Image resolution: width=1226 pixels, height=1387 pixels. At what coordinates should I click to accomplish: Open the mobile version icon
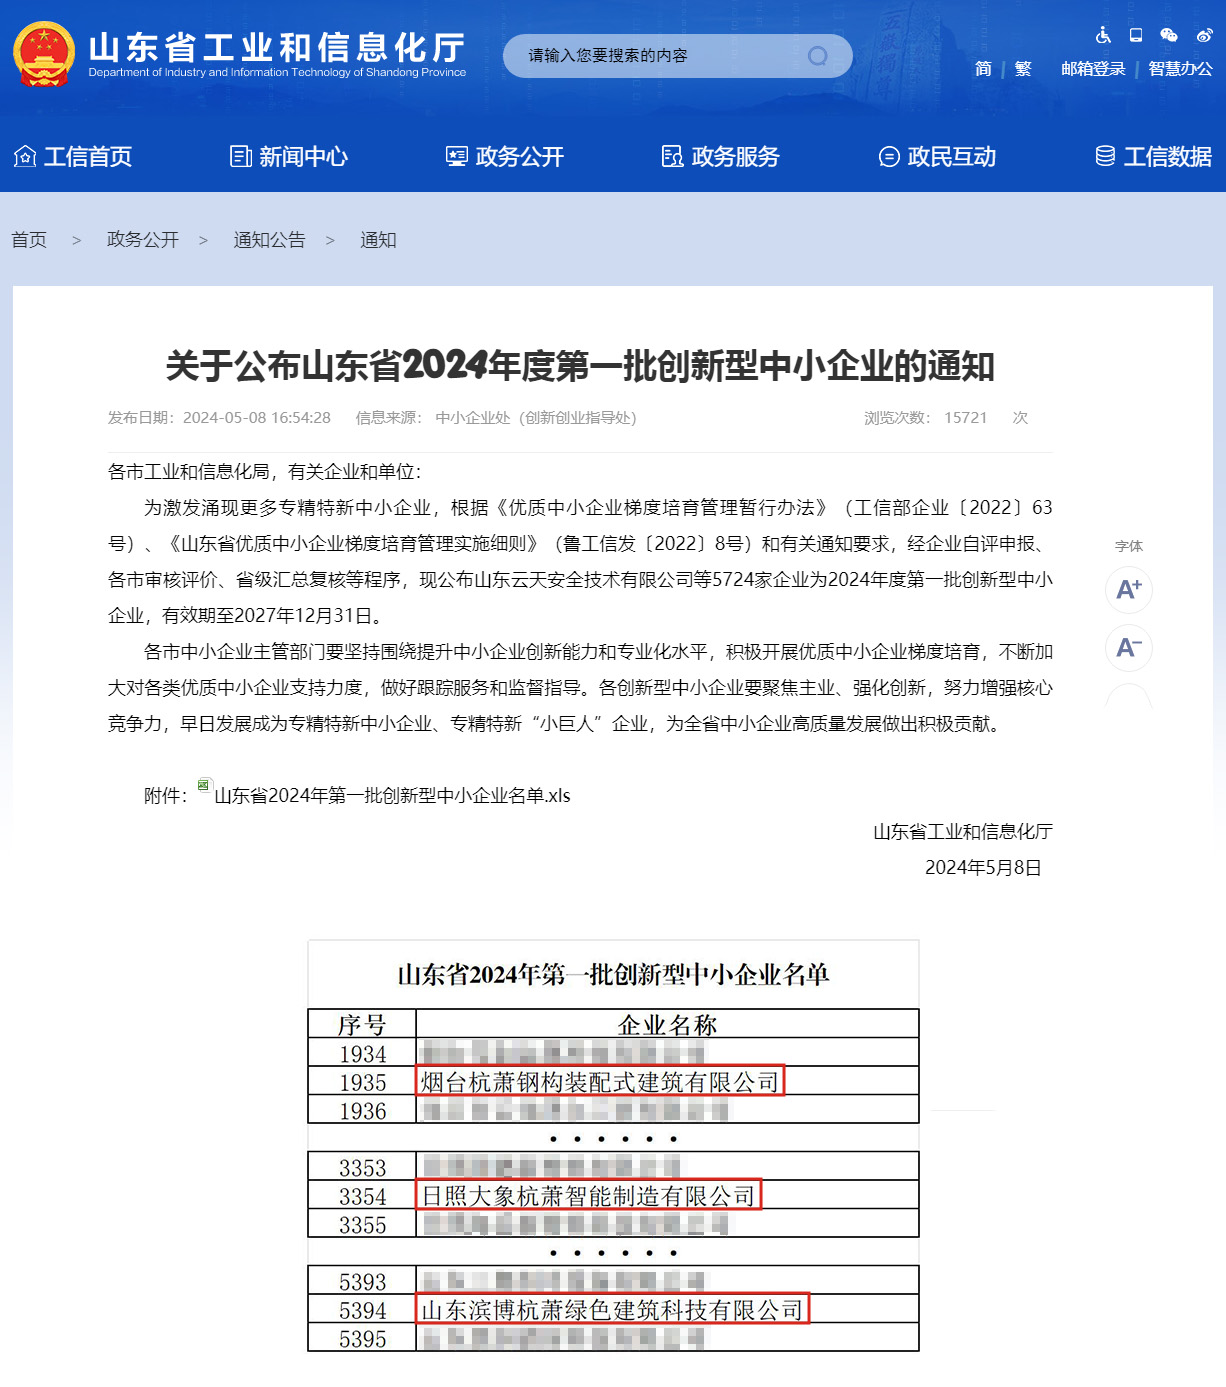(1136, 35)
